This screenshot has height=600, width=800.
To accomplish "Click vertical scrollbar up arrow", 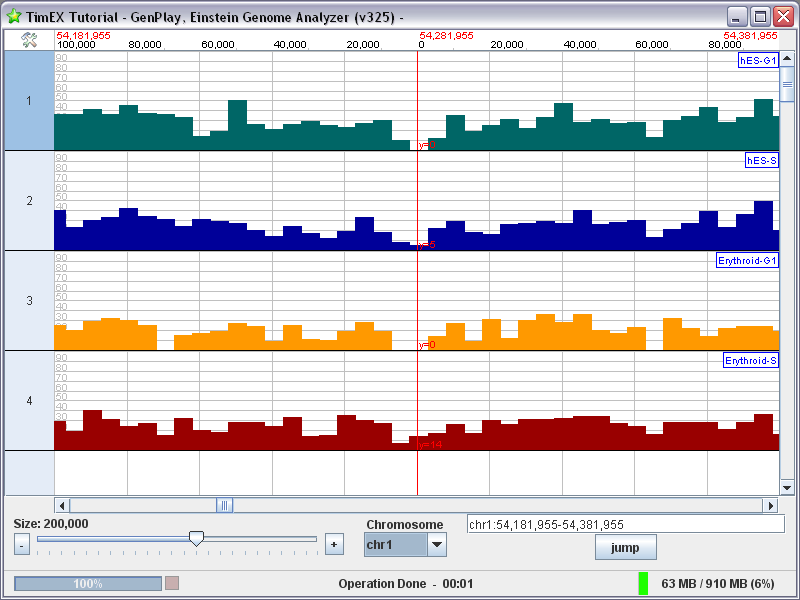I will 787,59.
